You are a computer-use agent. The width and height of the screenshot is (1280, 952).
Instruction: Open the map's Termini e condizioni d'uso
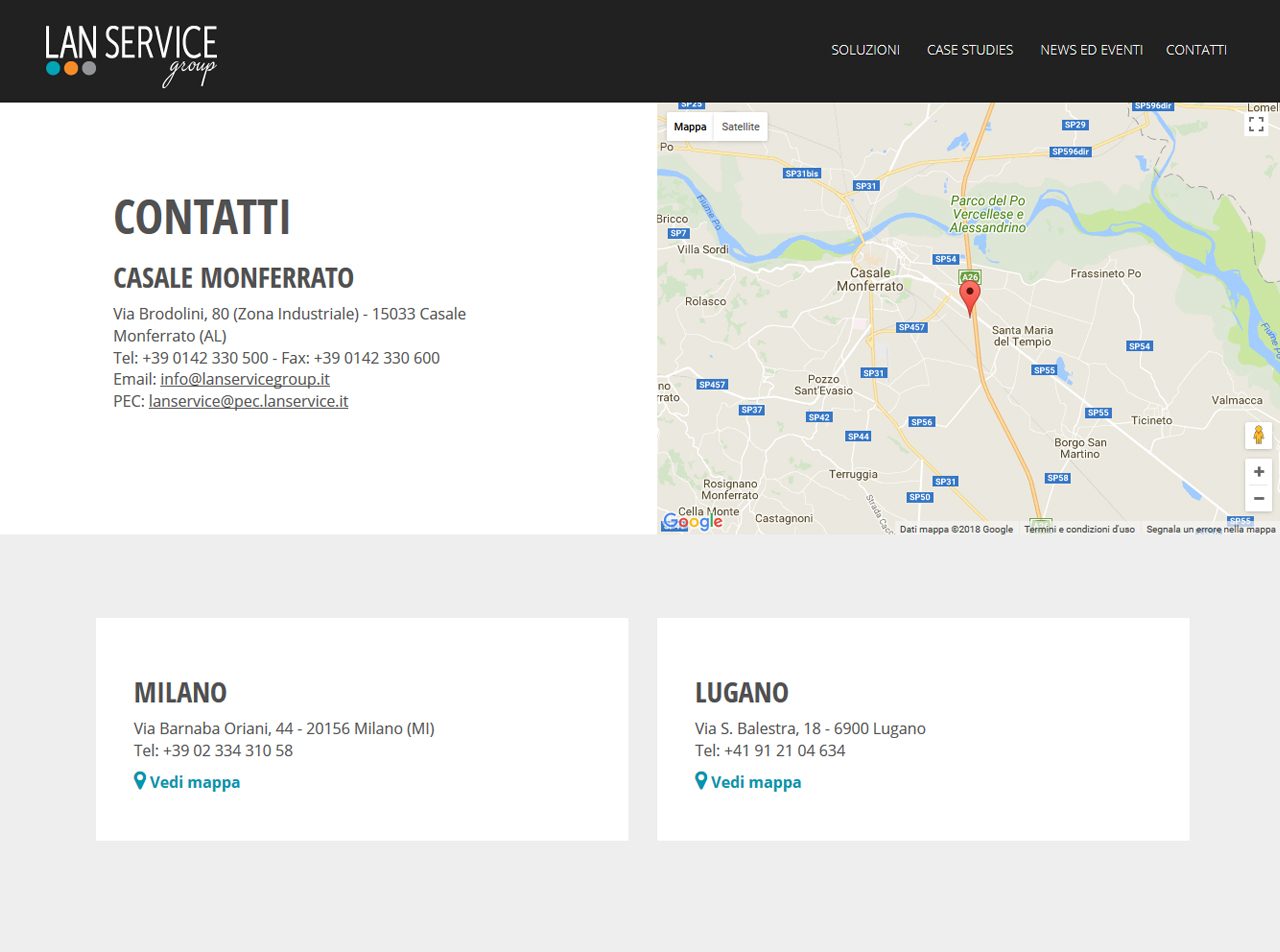(x=1079, y=529)
